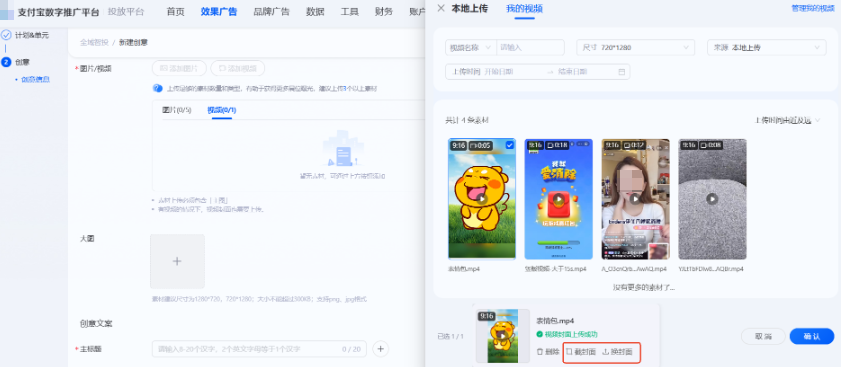Click 截封面 crop cover button

coord(581,352)
